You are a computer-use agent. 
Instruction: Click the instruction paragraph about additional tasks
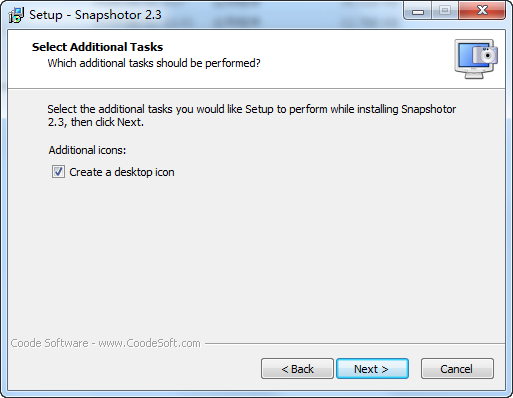pos(252,115)
